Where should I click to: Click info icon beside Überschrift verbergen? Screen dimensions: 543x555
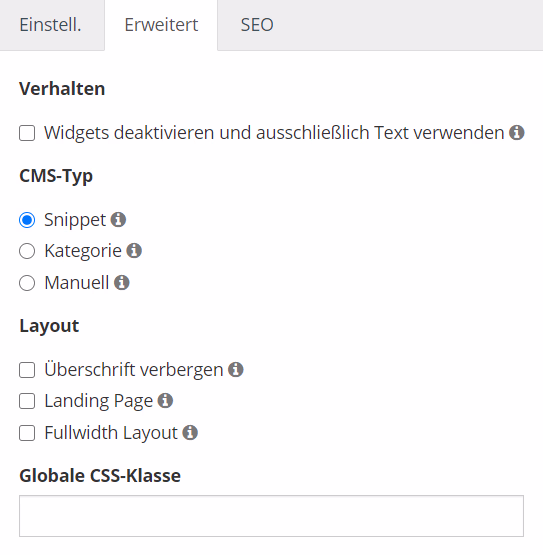point(236,370)
